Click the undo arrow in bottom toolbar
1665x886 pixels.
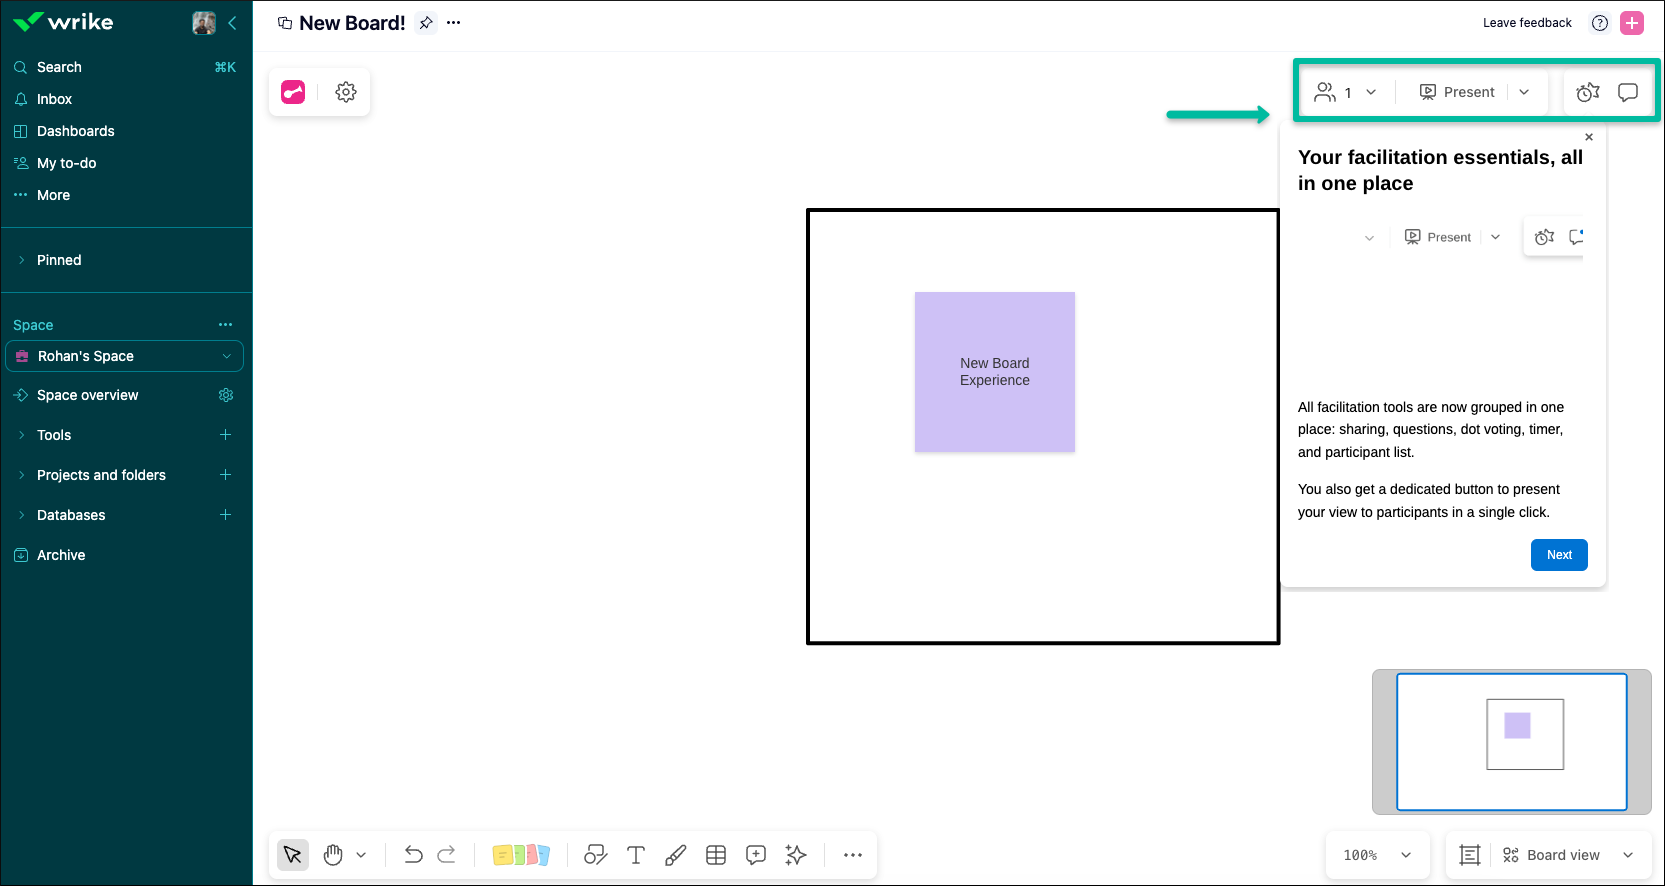[x=413, y=855]
